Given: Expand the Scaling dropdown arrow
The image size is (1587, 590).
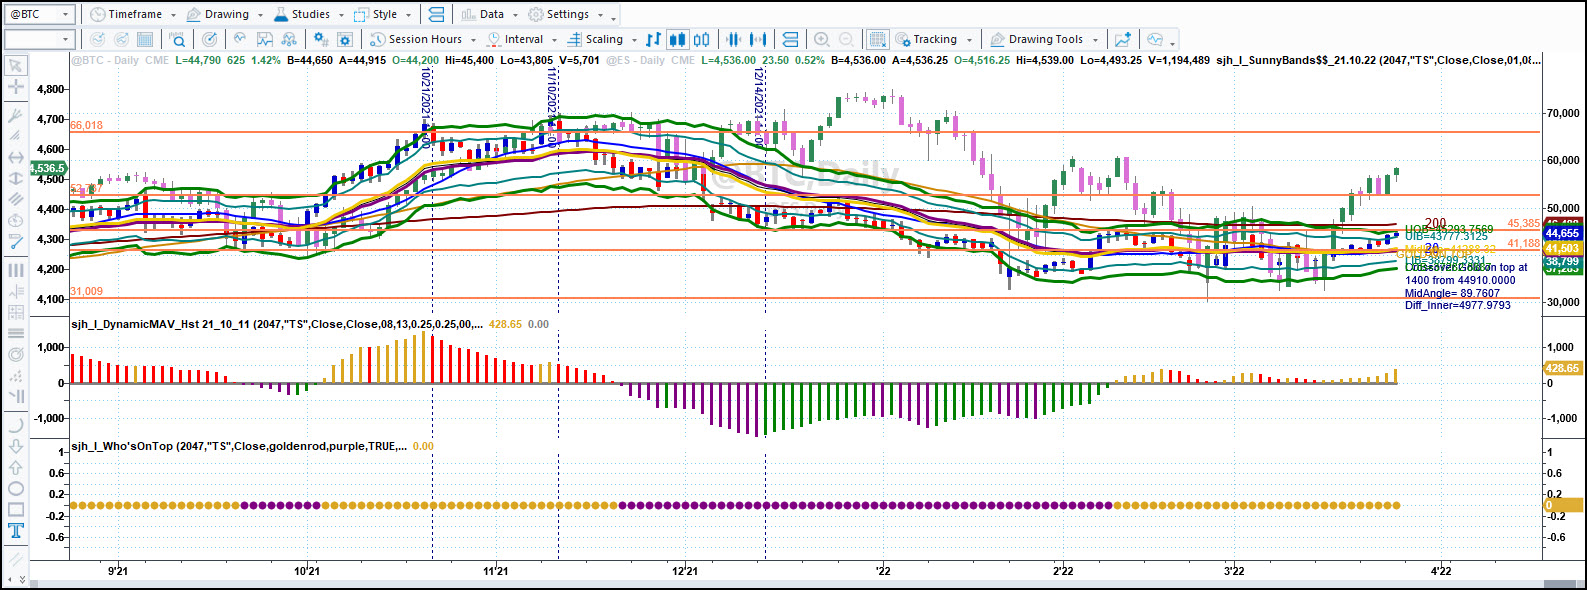Looking at the screenshot, I should [x=634, y=40].
